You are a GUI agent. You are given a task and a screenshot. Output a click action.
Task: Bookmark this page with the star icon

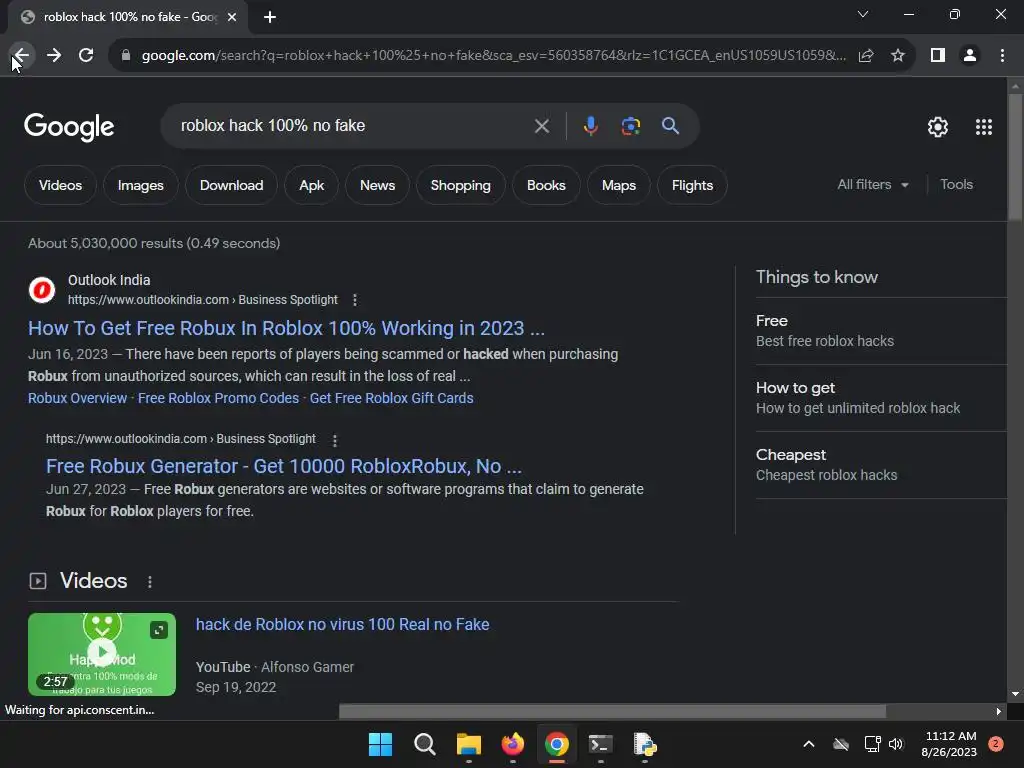pos(898,56)
